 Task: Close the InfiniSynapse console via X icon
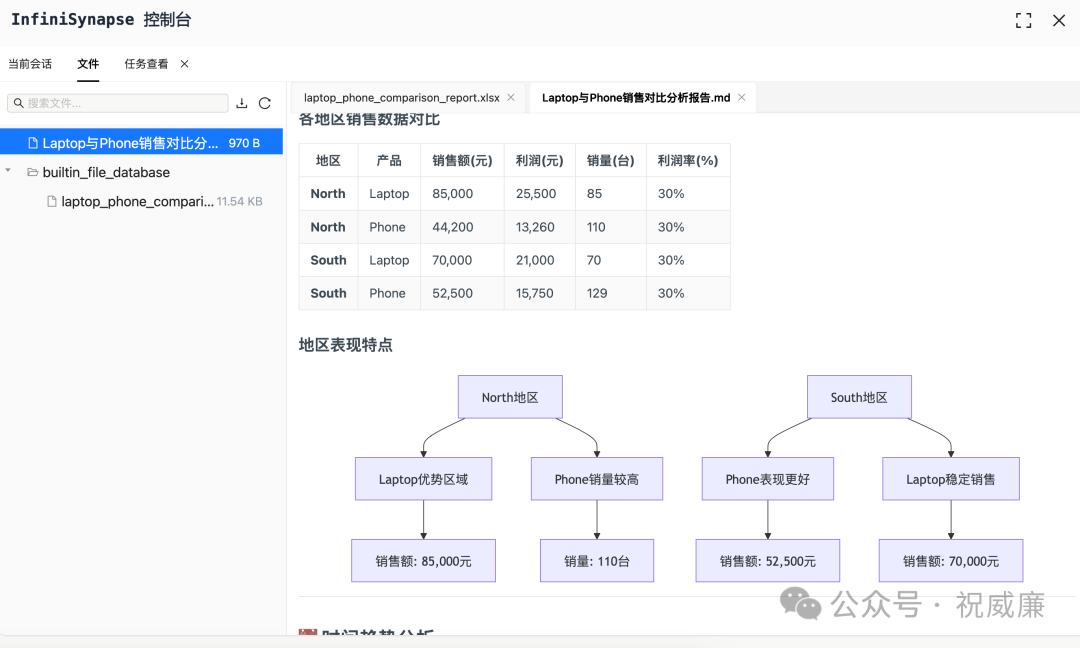tap(1058, 20)
